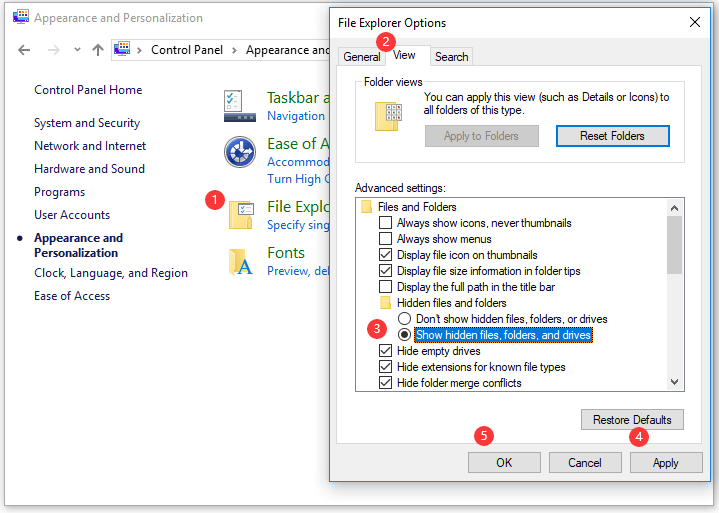The height and width of the screenshot is (513, 719).
Task: Click the Advanced settings scroll down arrow
Action: click(674, 382)
